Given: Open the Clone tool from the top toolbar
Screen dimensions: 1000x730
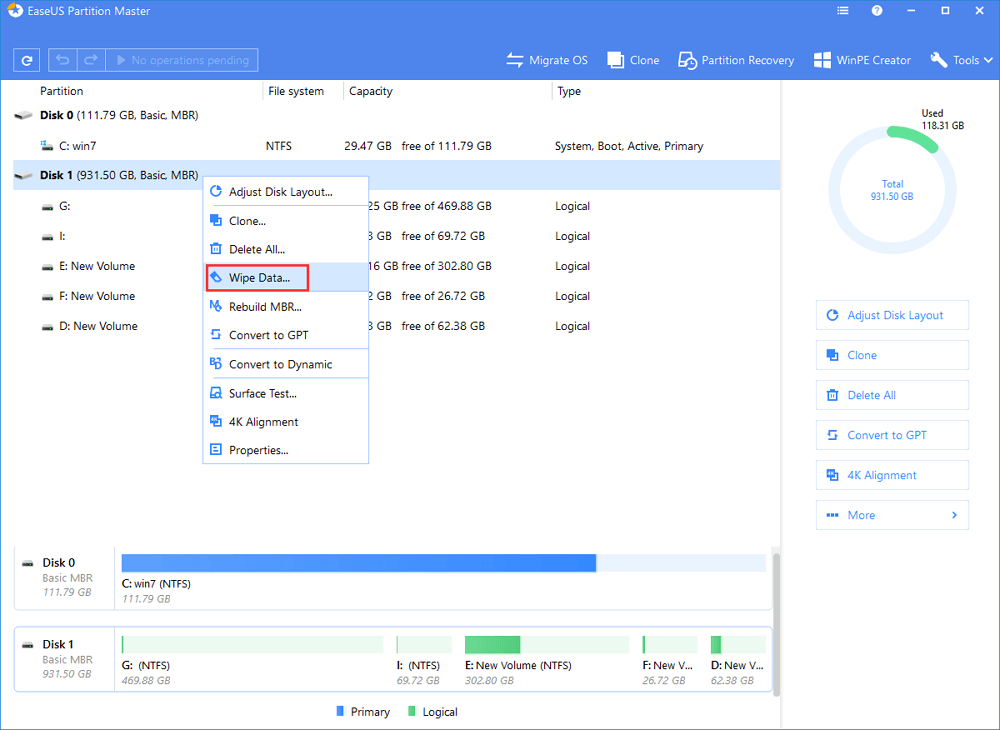Looking at the screenshot, I should 632,60.
